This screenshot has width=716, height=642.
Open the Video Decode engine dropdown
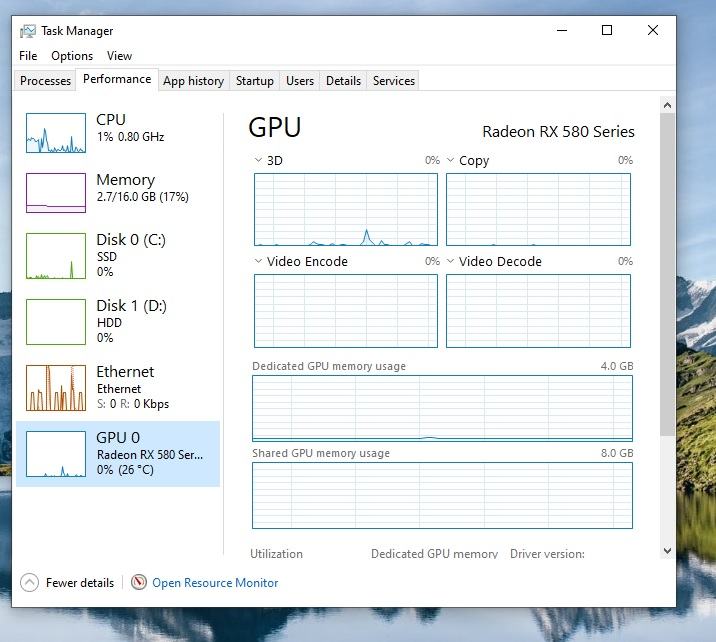pos(450,261)
